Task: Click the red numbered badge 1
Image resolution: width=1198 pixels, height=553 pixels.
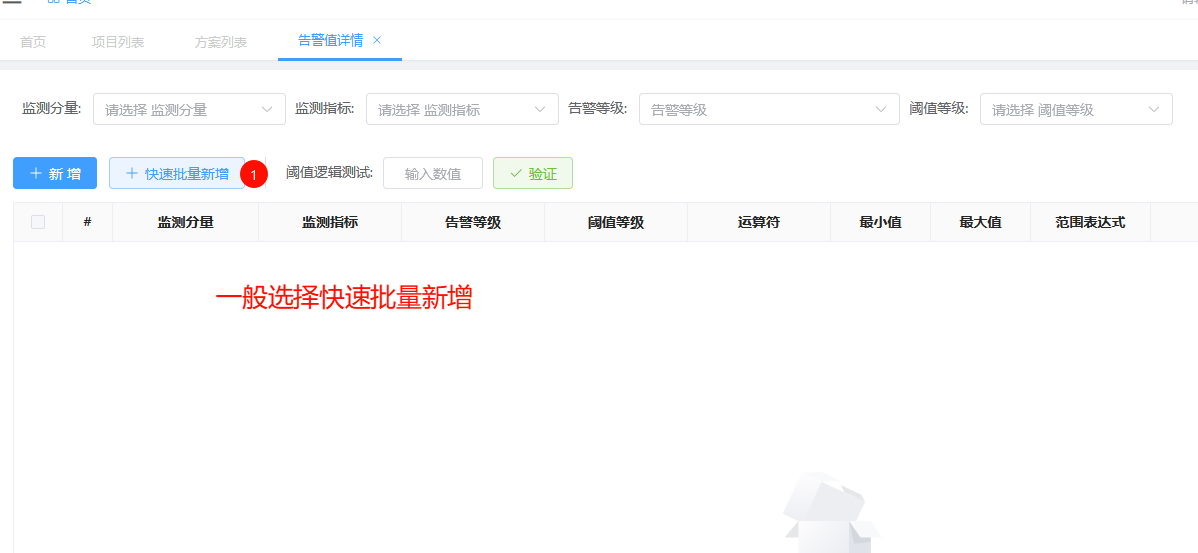Action: point(254,174)
